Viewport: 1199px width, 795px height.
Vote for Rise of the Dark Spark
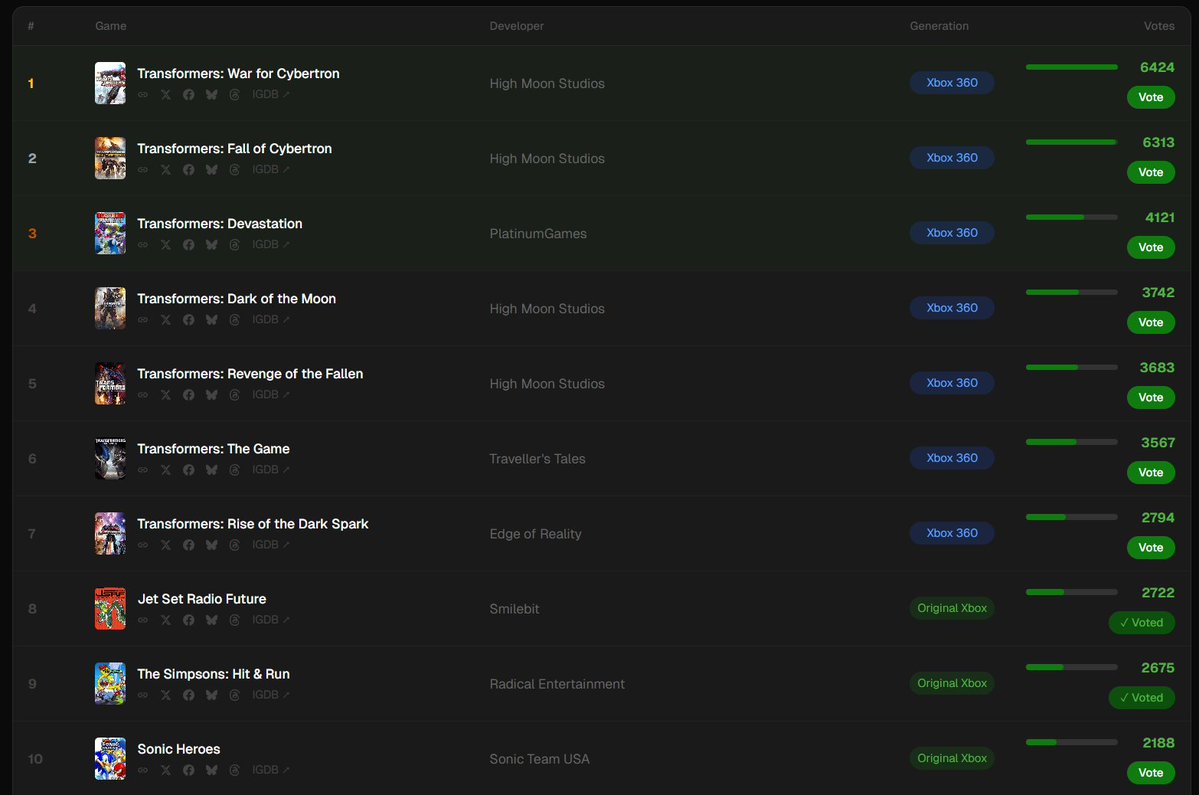pos(1151,547)
